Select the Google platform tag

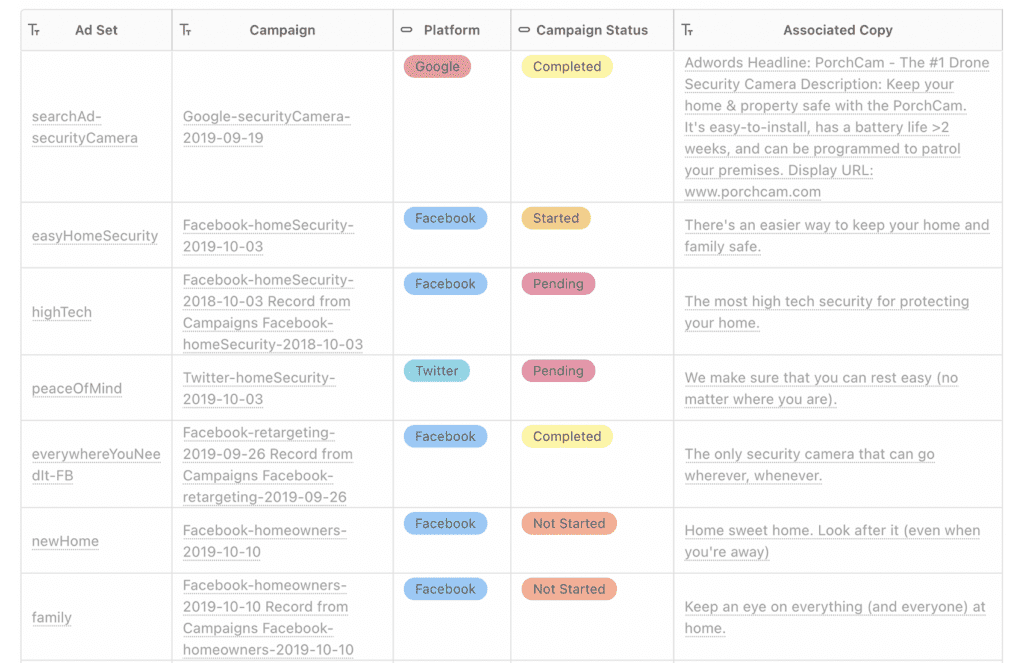tap(437, 67)
